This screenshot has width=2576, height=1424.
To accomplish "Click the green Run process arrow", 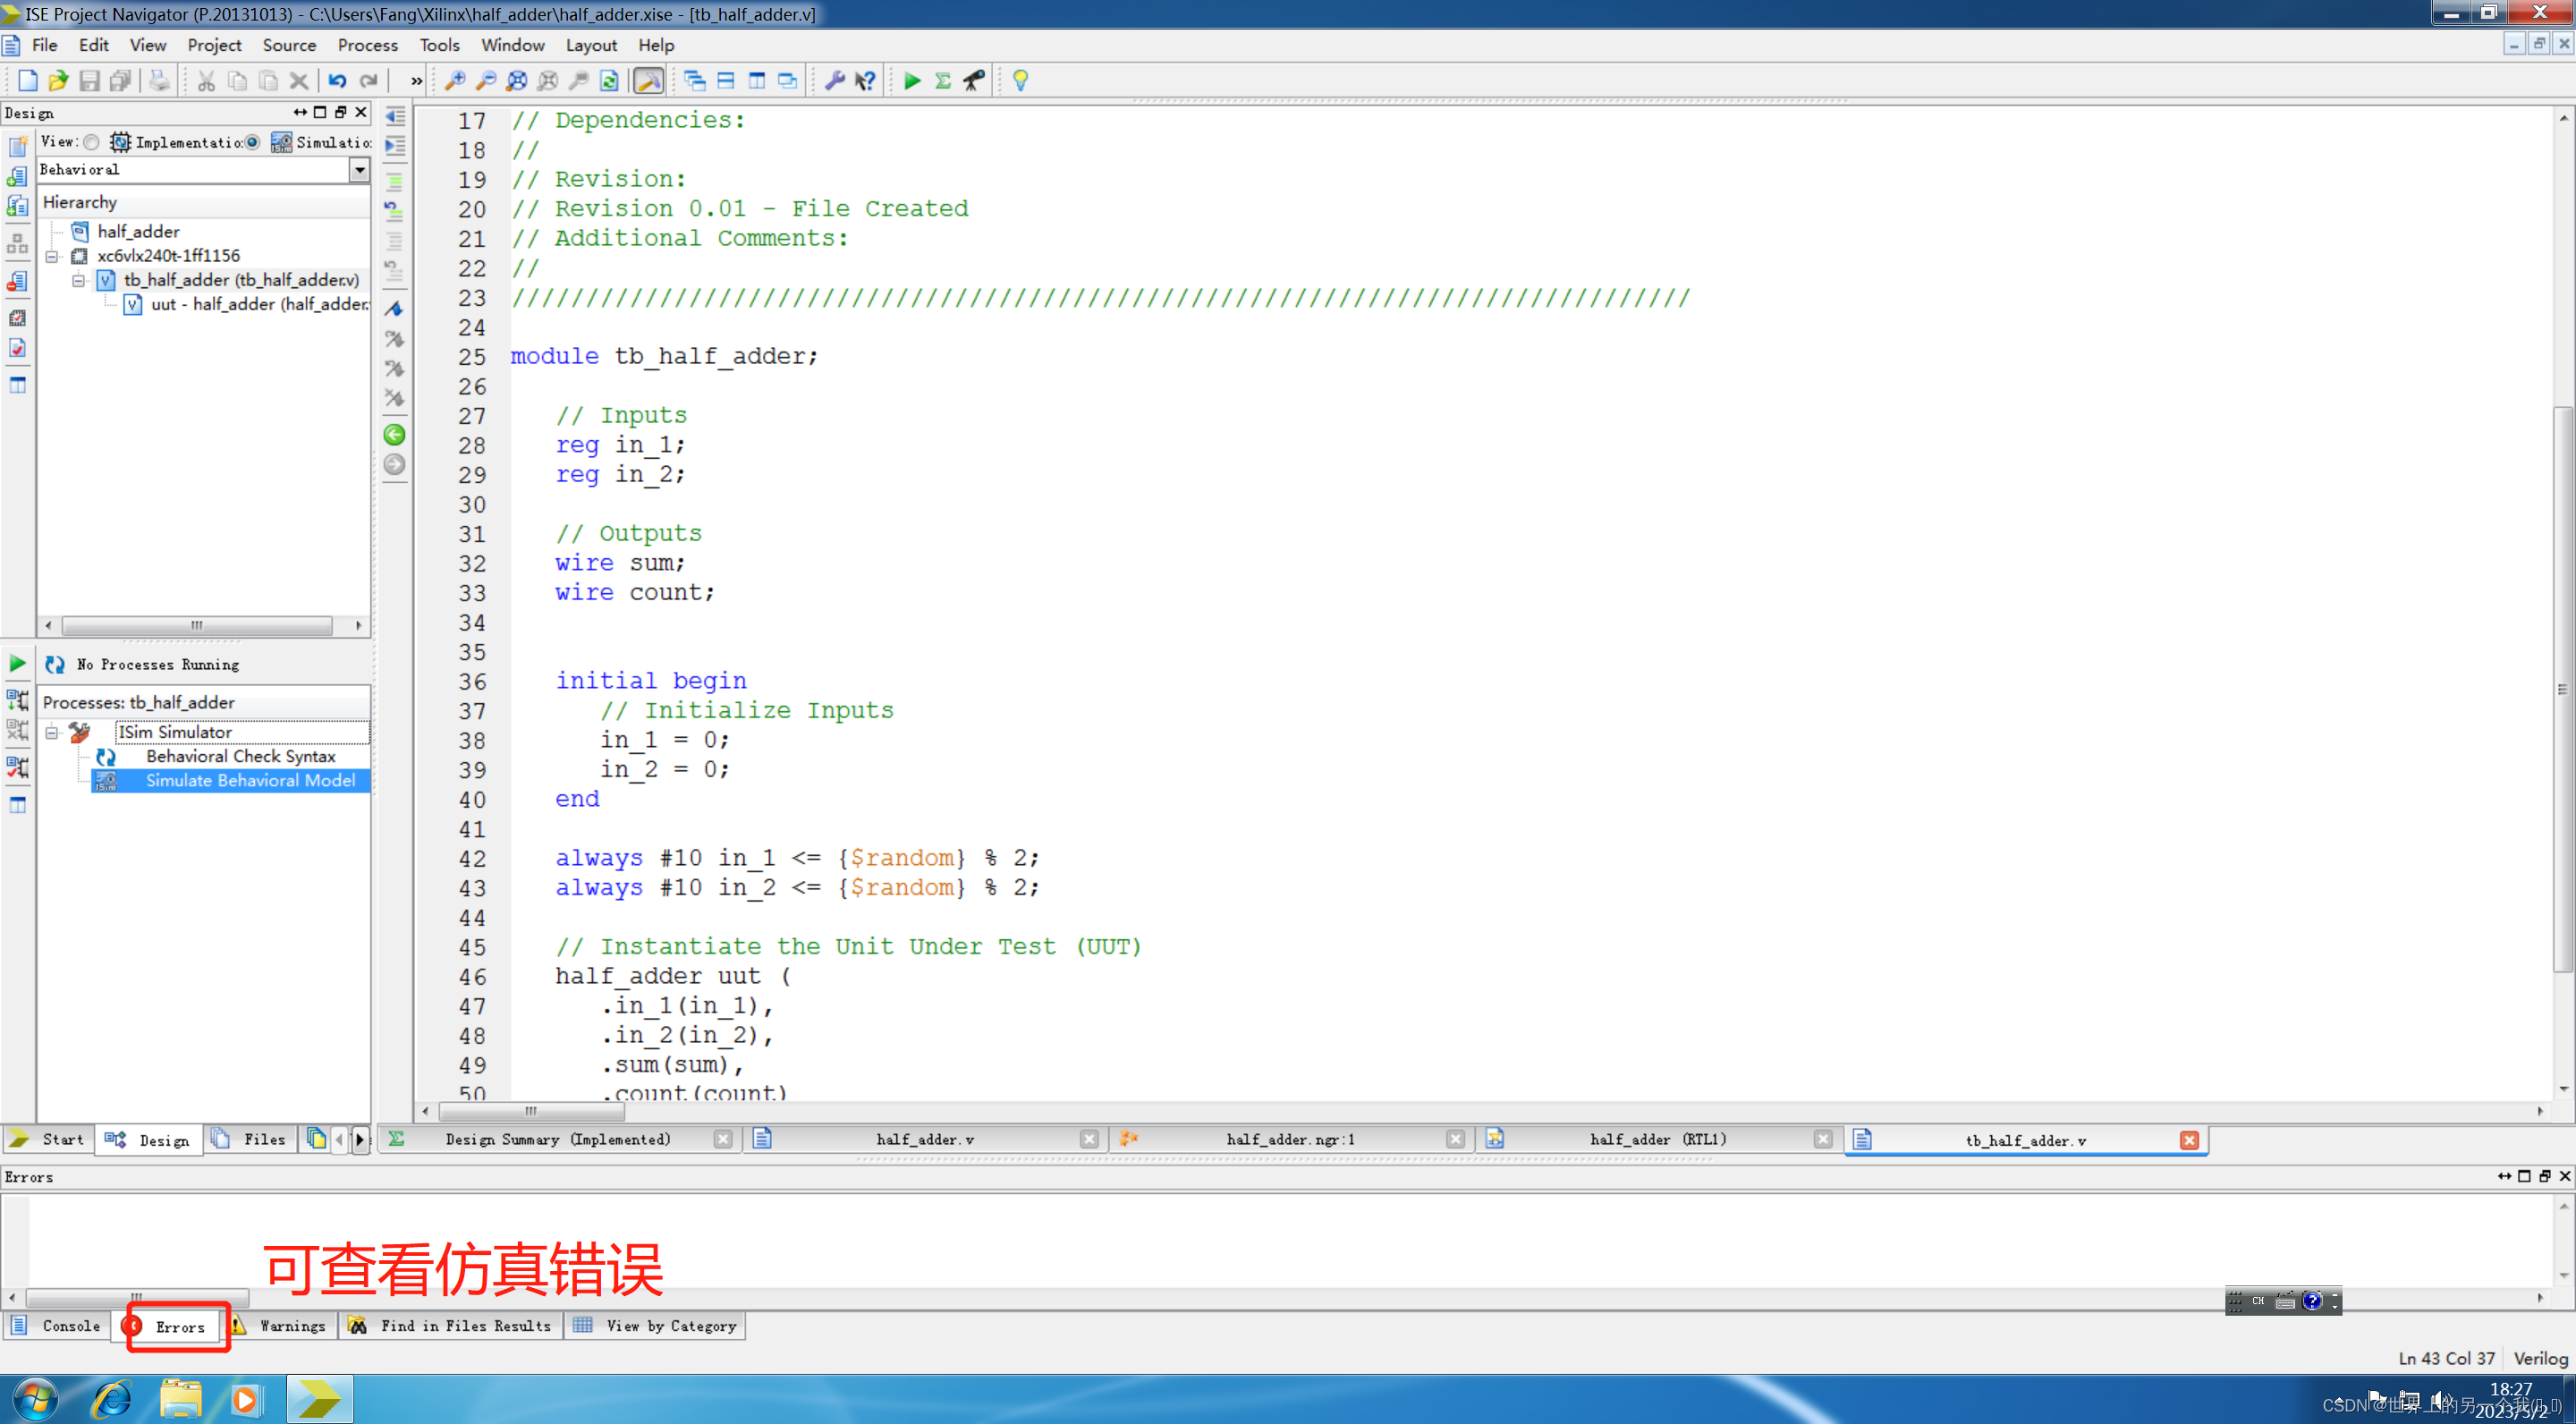I will [x=911, y=81].
